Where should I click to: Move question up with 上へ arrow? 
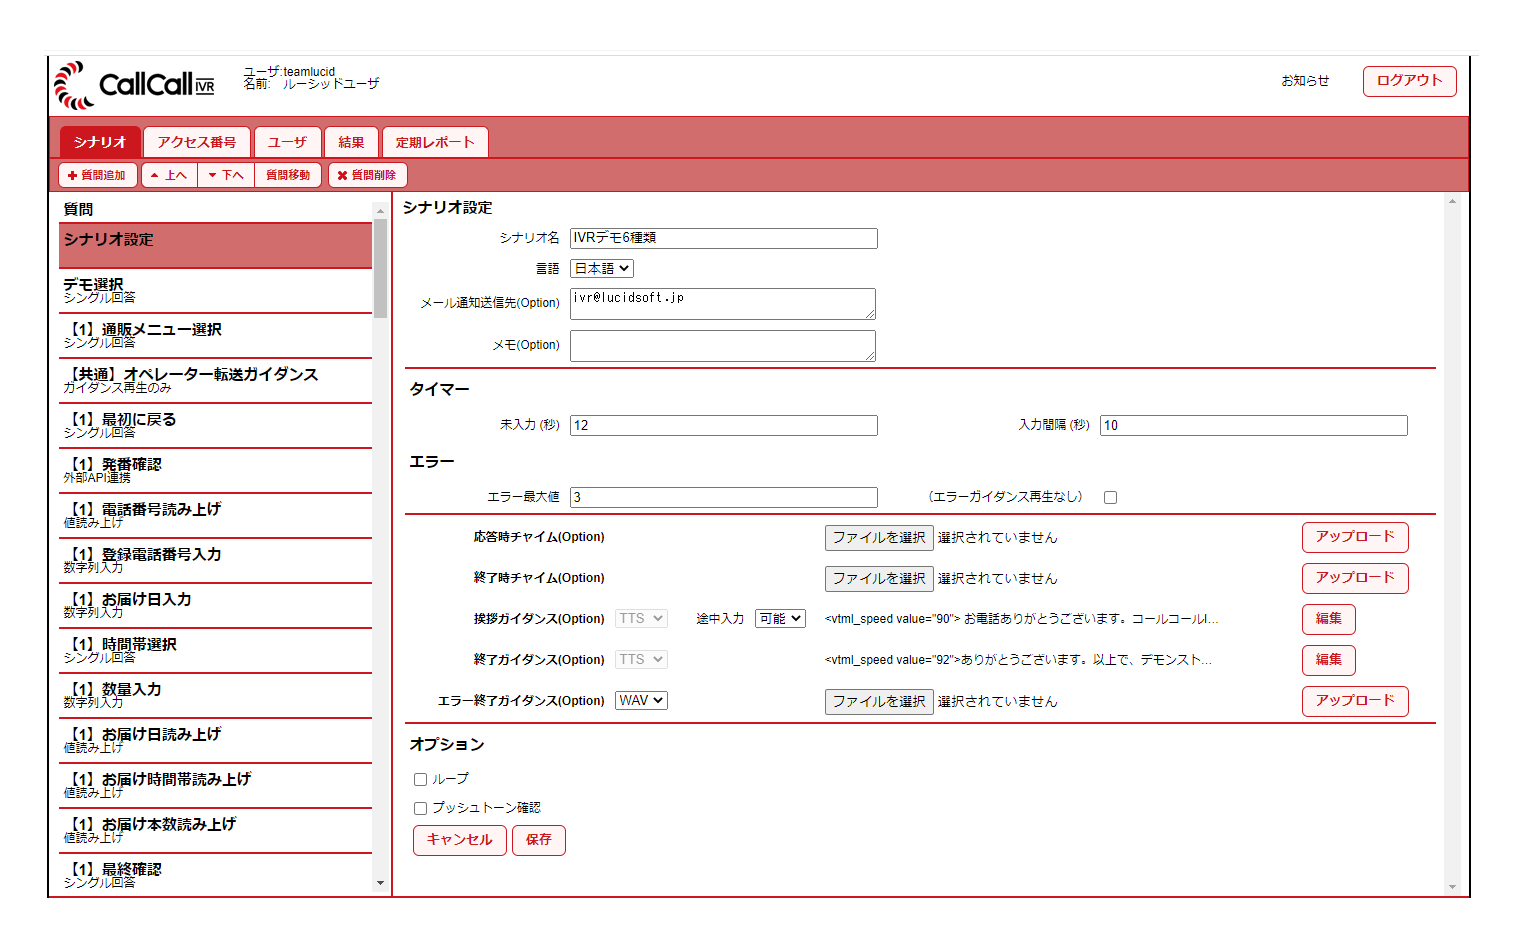pyautogui.click(x=169, y=175)
